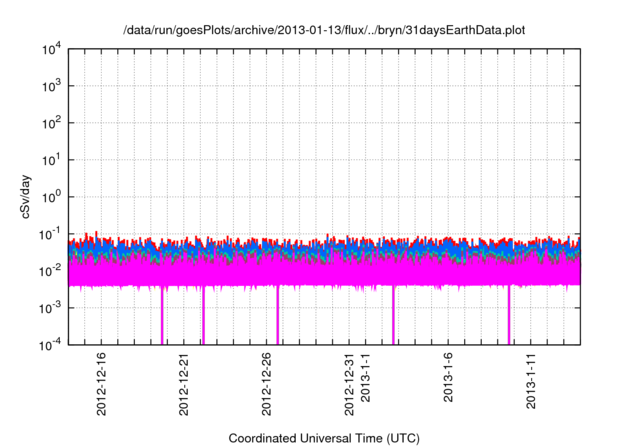Select the 10^3 y-axis tick label
This screenshot has height=448, width=640.
point(51,86)
